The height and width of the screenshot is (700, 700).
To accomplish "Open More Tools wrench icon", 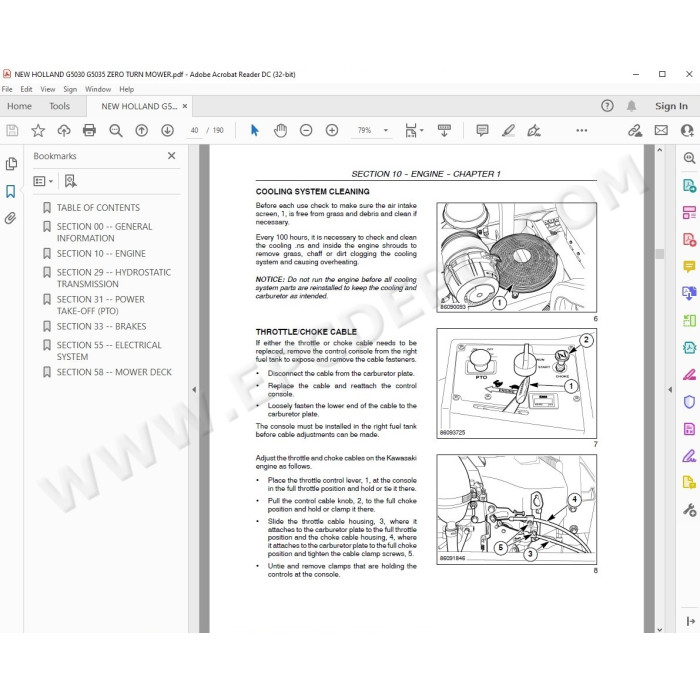I will [x=689, y=510].
